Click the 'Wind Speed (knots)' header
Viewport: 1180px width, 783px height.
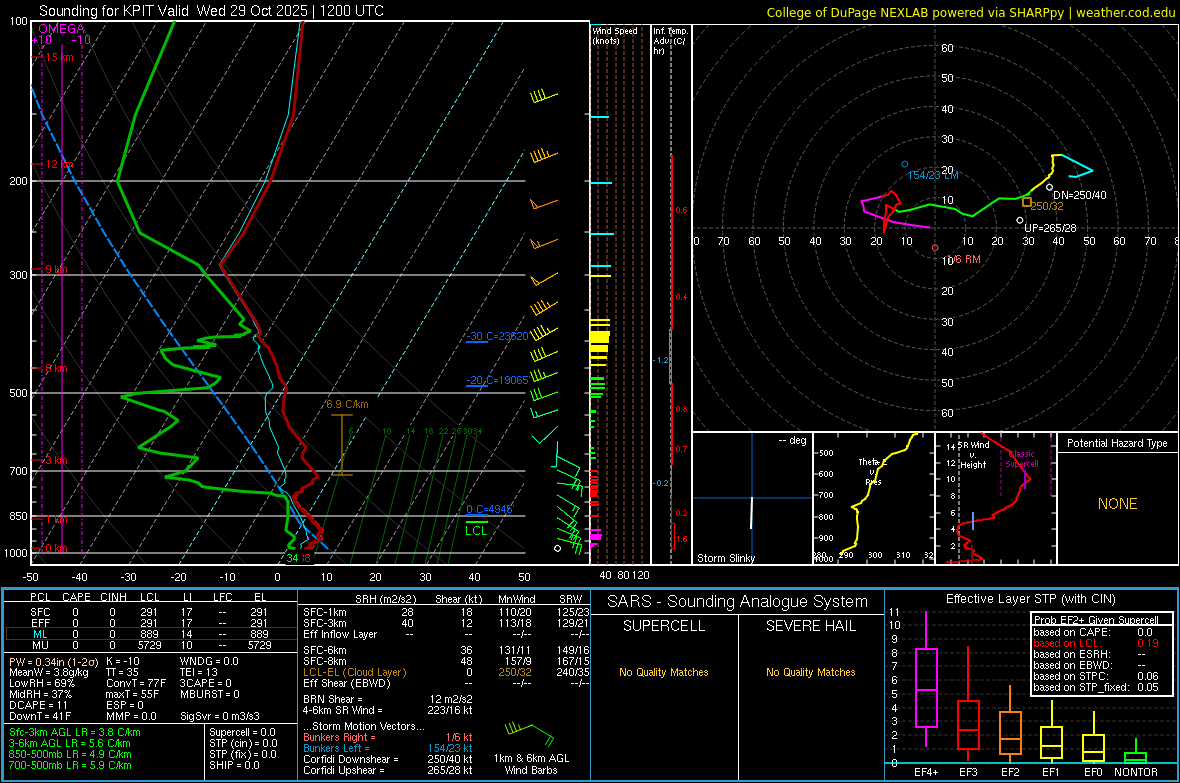(x=615, y=35)
